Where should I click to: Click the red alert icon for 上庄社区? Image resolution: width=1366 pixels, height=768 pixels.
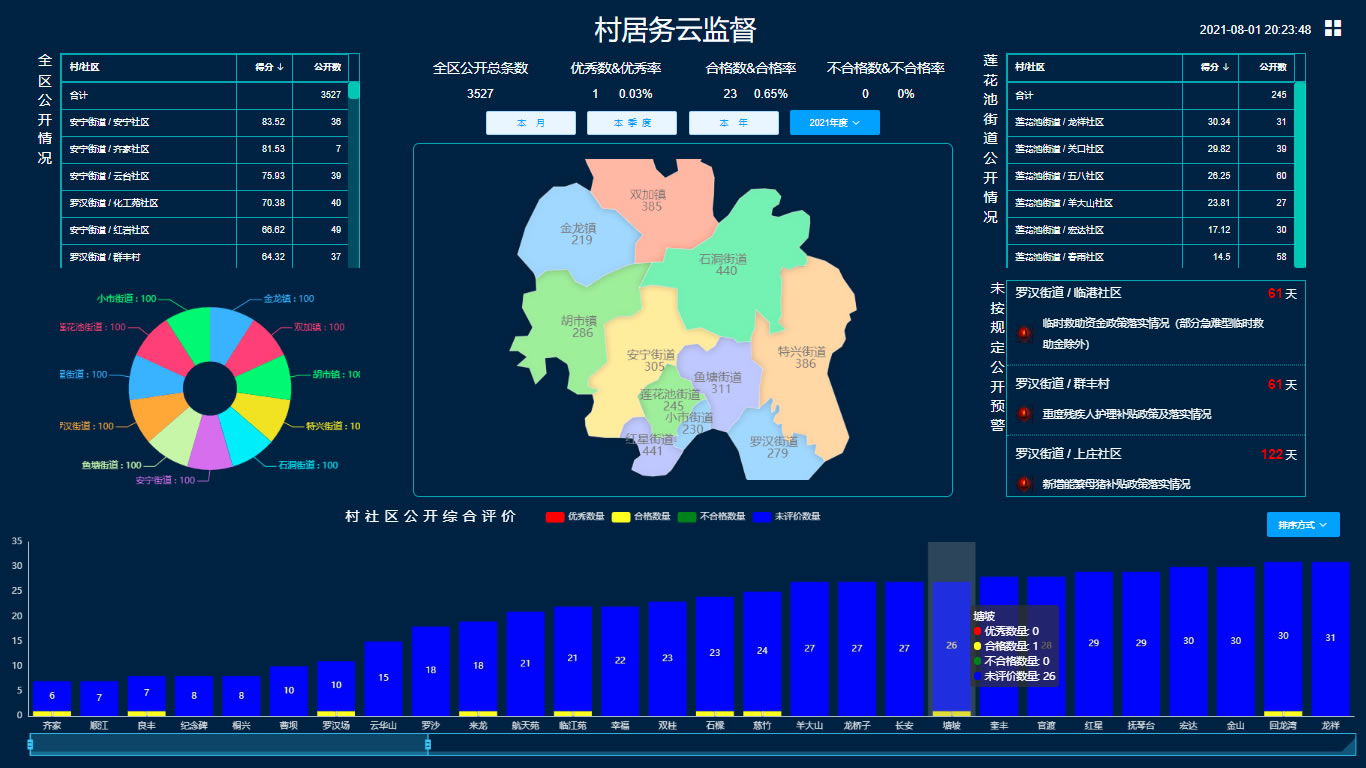[1024, 484]
